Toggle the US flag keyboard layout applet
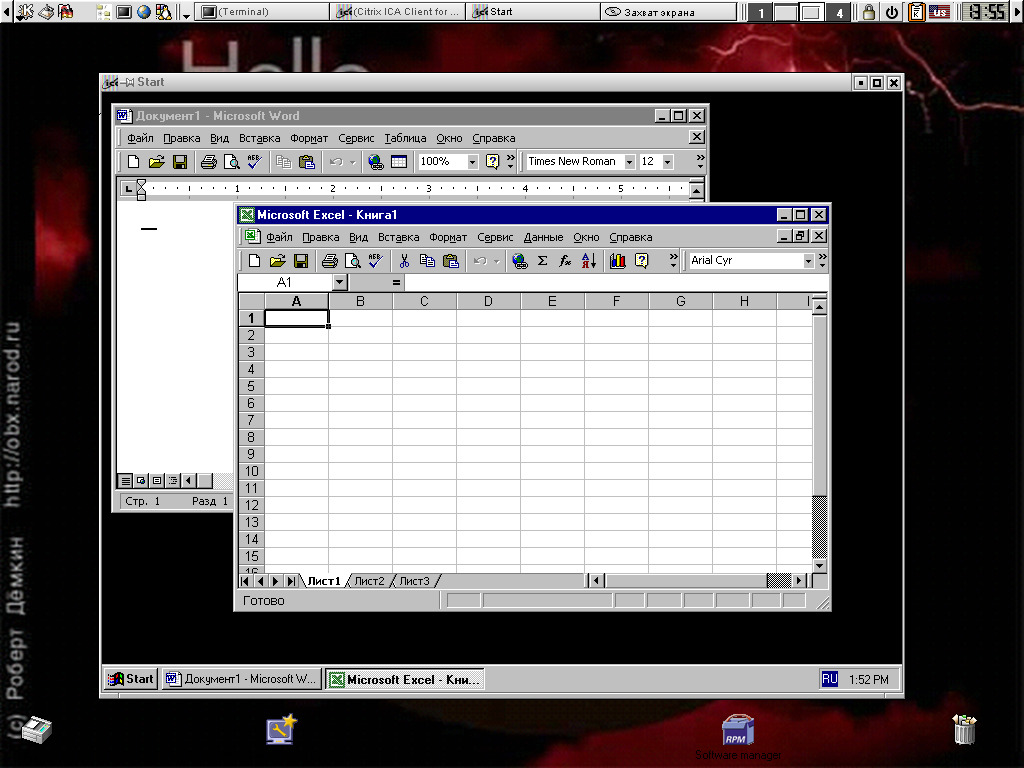Image resolution: width=1024 pixels, height=768 pixels. [x=939, y=12]
